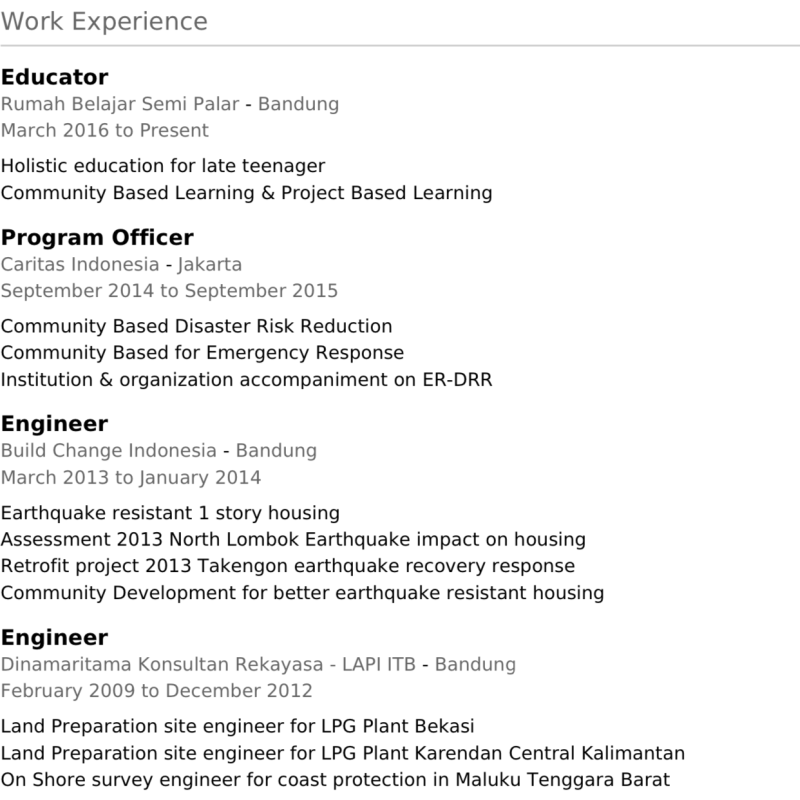Click September 2014 to September 2015 date range
Image resolution: width=800 pixels, height=800 pixels.
(169, 291)
